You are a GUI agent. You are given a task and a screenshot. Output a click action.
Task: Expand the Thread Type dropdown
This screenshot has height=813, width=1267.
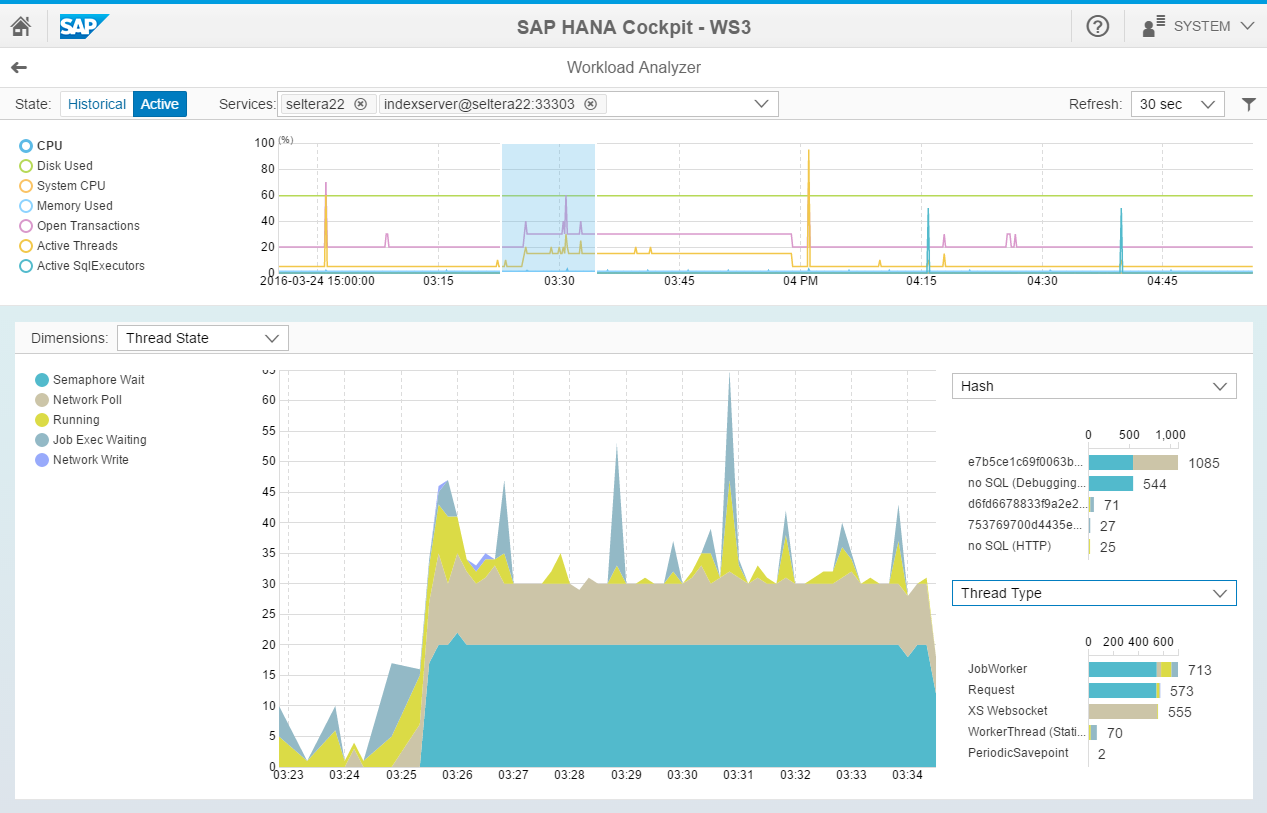pyautogui.click(x=1093, y=593)
